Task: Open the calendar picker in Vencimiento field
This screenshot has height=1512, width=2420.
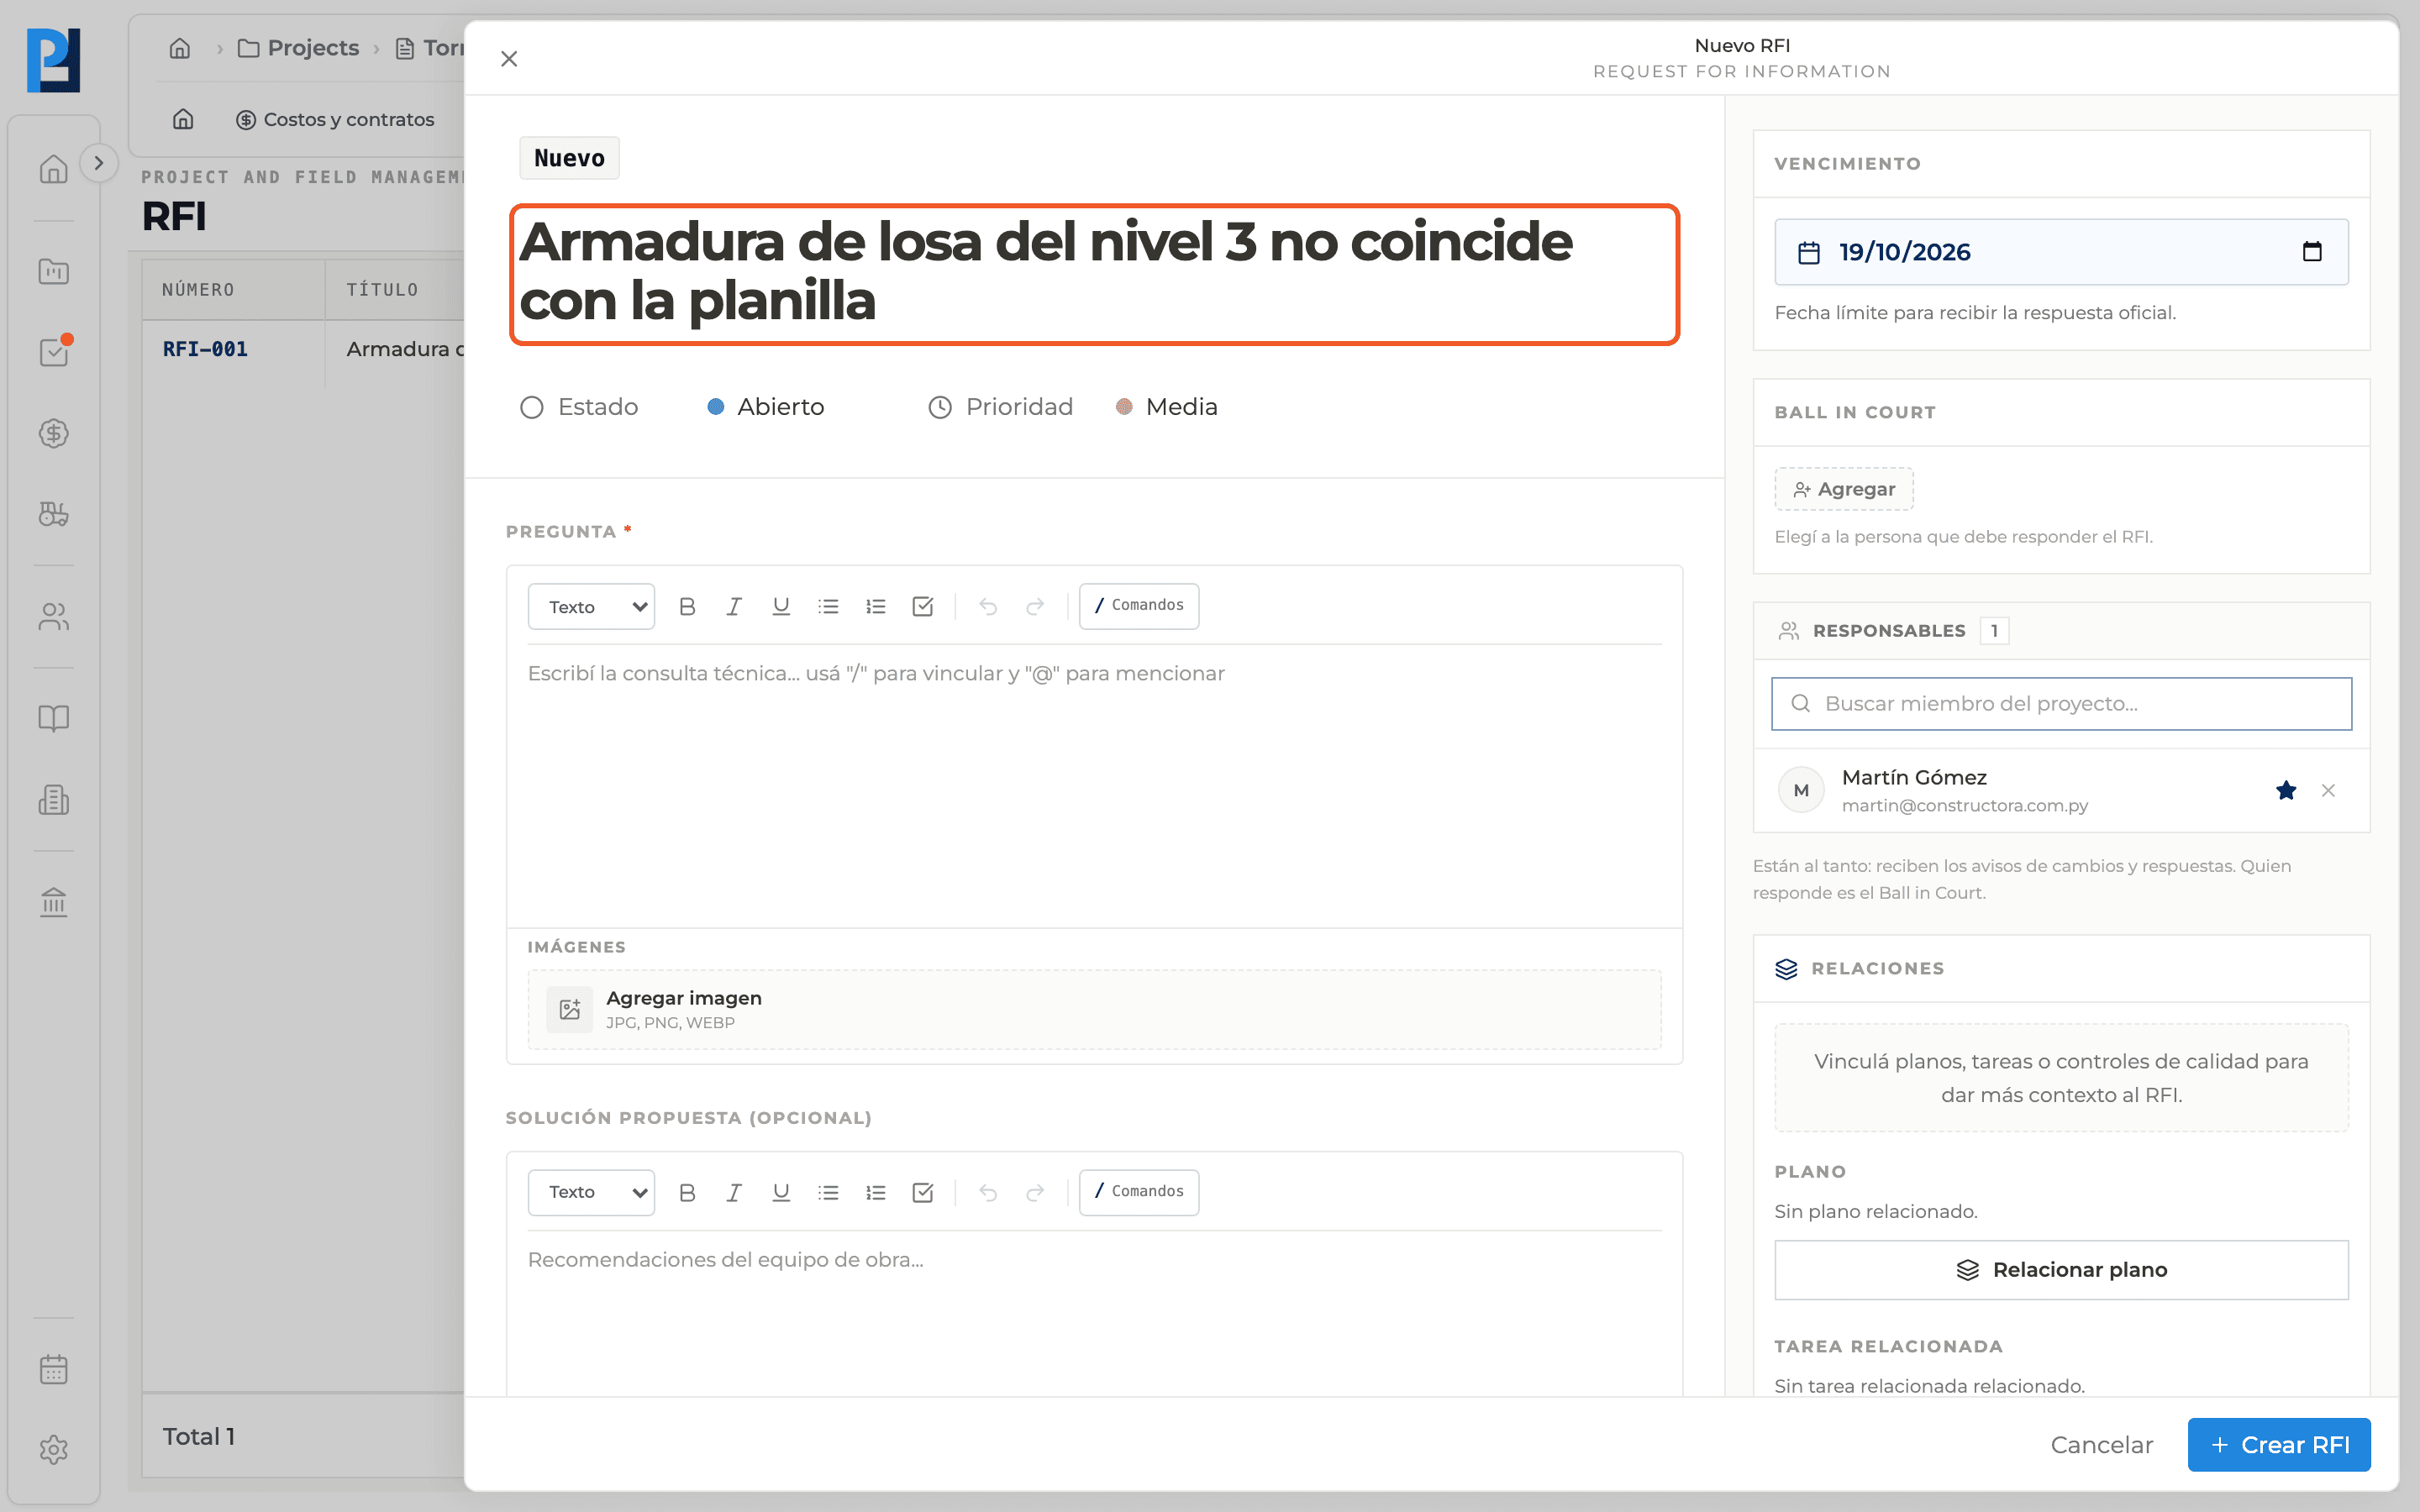Action: [2312, 251]
